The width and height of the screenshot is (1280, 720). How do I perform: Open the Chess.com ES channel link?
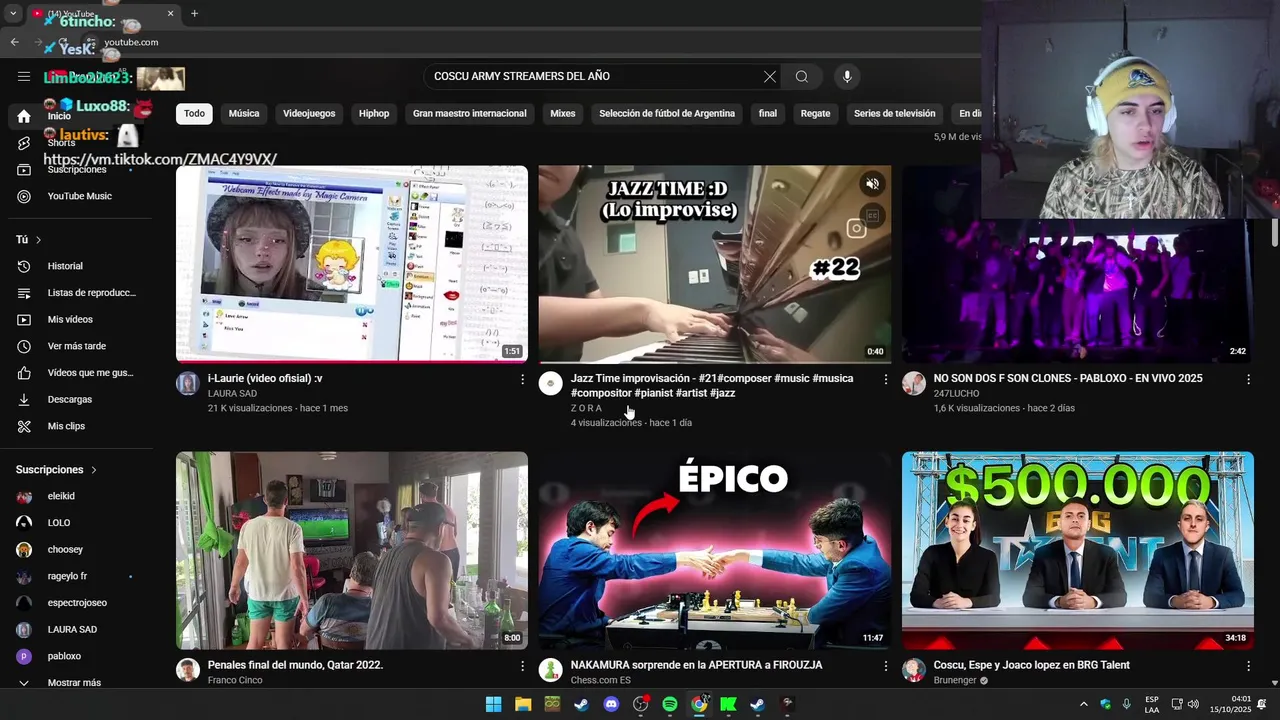point(601,680)
